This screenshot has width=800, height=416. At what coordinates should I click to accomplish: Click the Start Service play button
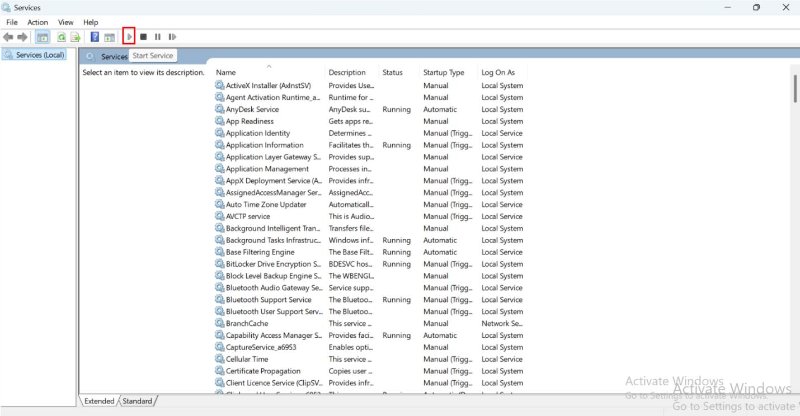pos(129,37)
